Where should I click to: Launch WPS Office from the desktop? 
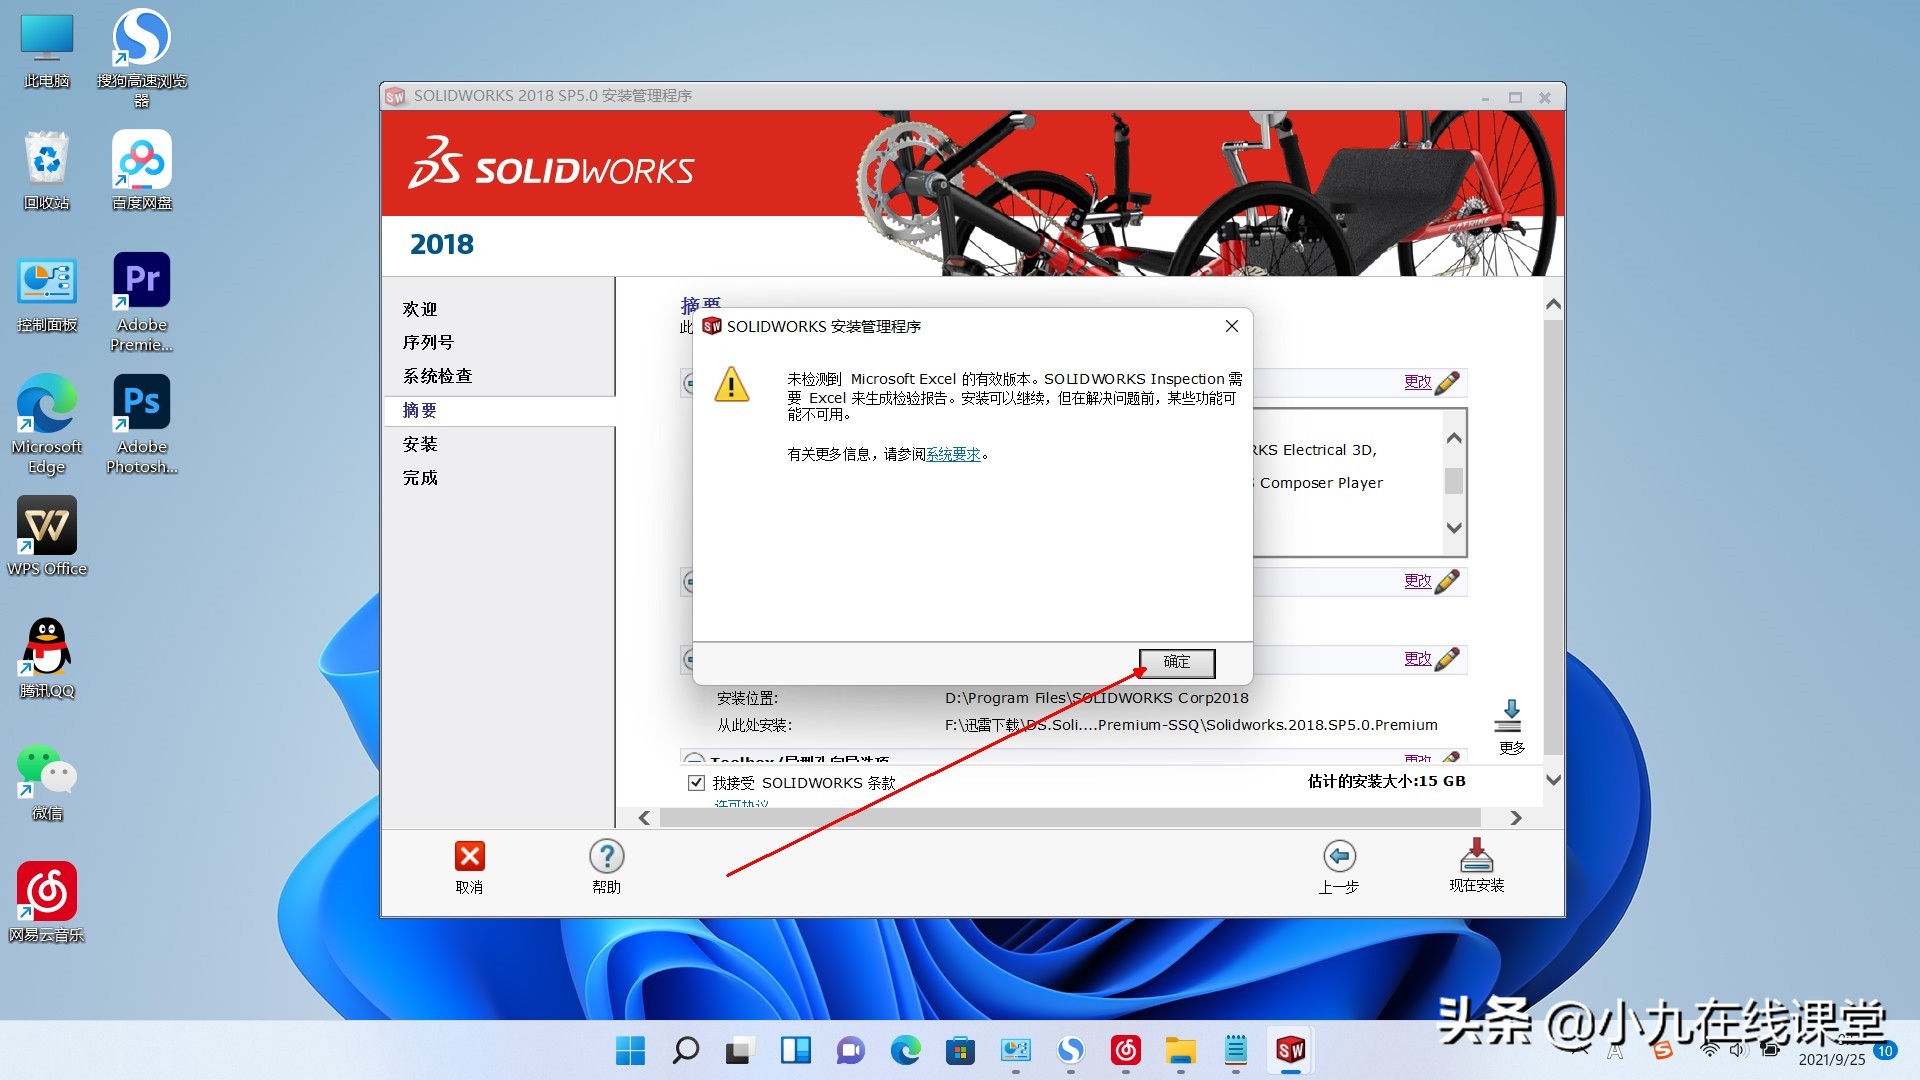click(x=46, y=525)
